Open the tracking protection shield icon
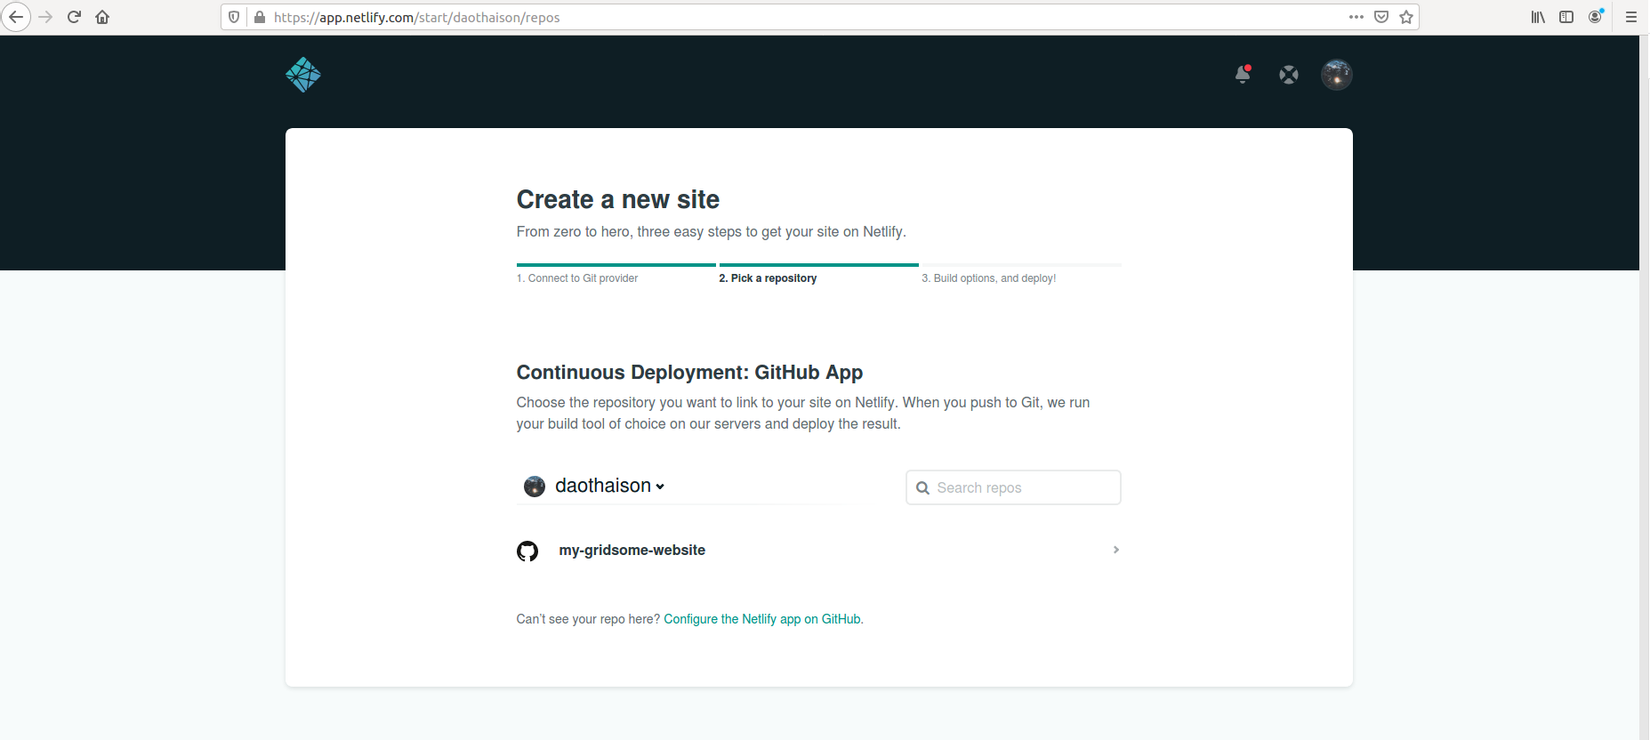This screenshot has width=1650, height=740. [x=234, y=17]
